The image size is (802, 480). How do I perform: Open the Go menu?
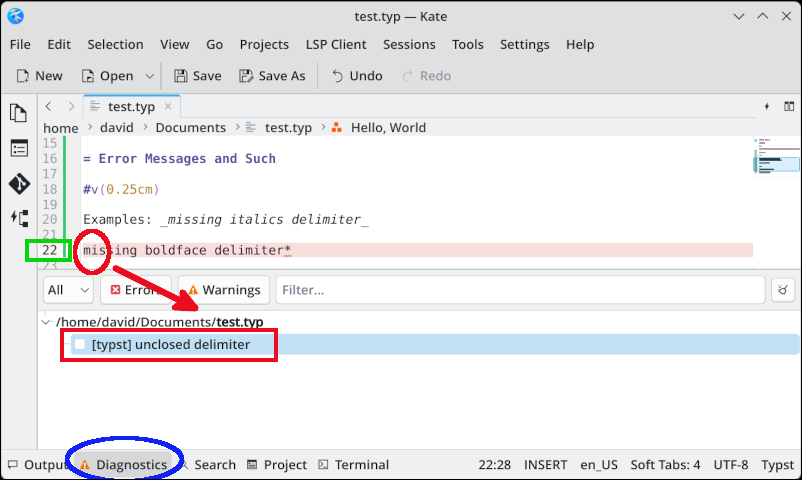click(214, 45)
